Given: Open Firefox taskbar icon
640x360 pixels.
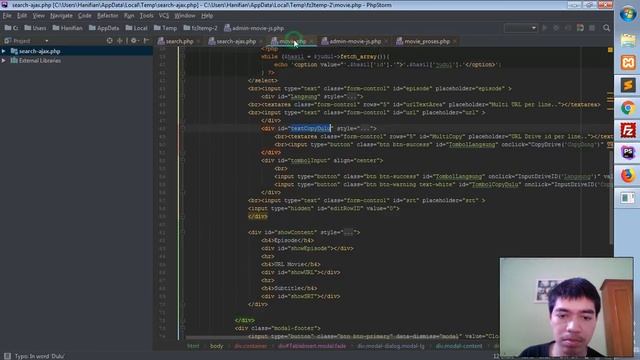Looking at the screenshot, I should click(x=628, y=176).
